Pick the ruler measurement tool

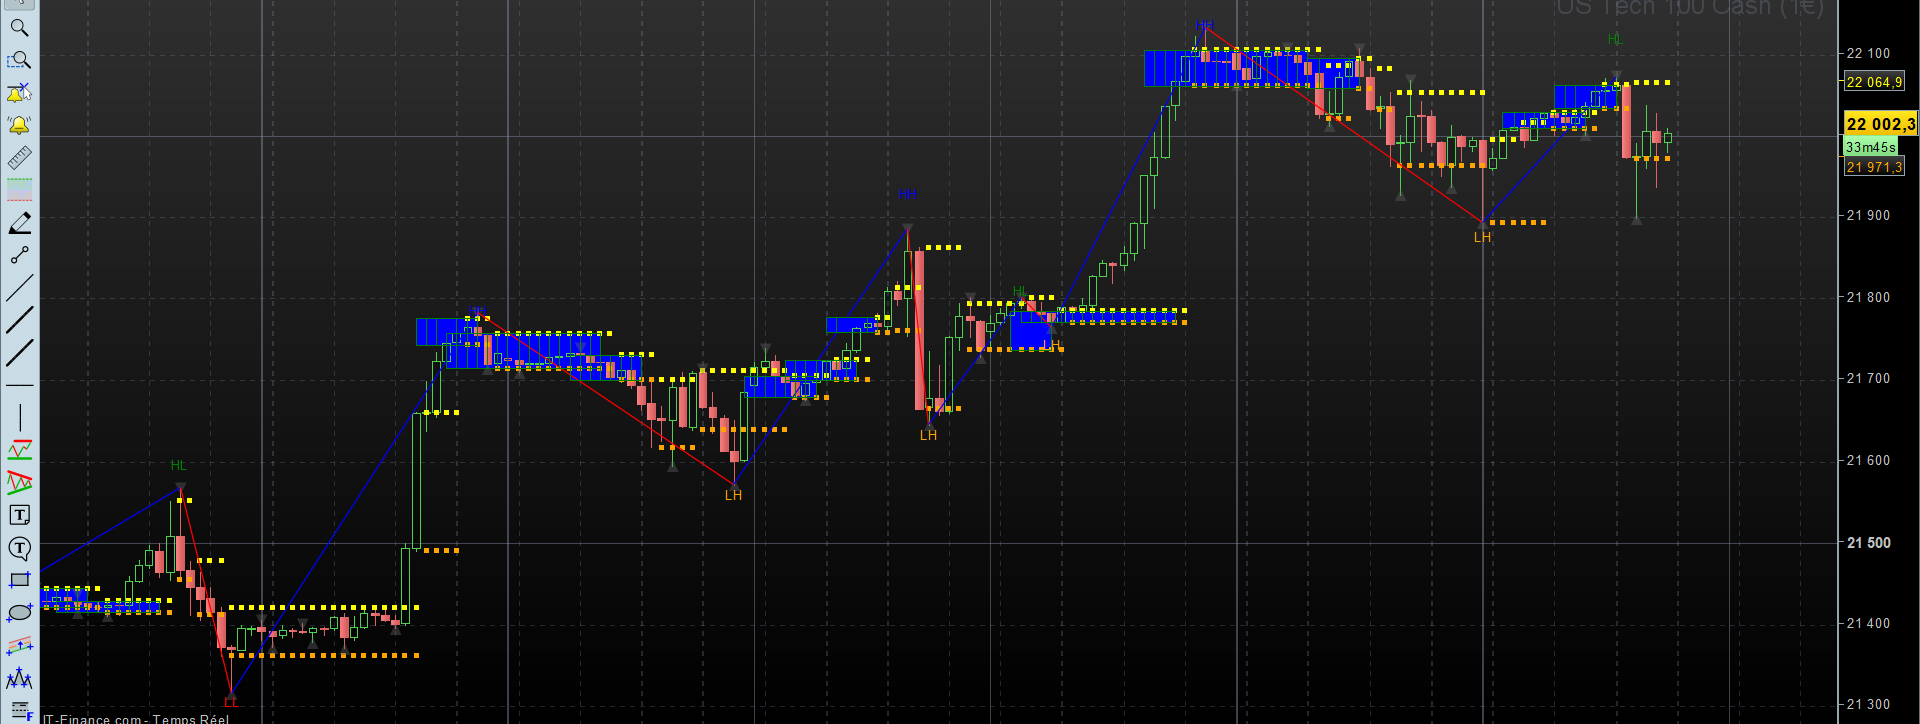(19, 158)
